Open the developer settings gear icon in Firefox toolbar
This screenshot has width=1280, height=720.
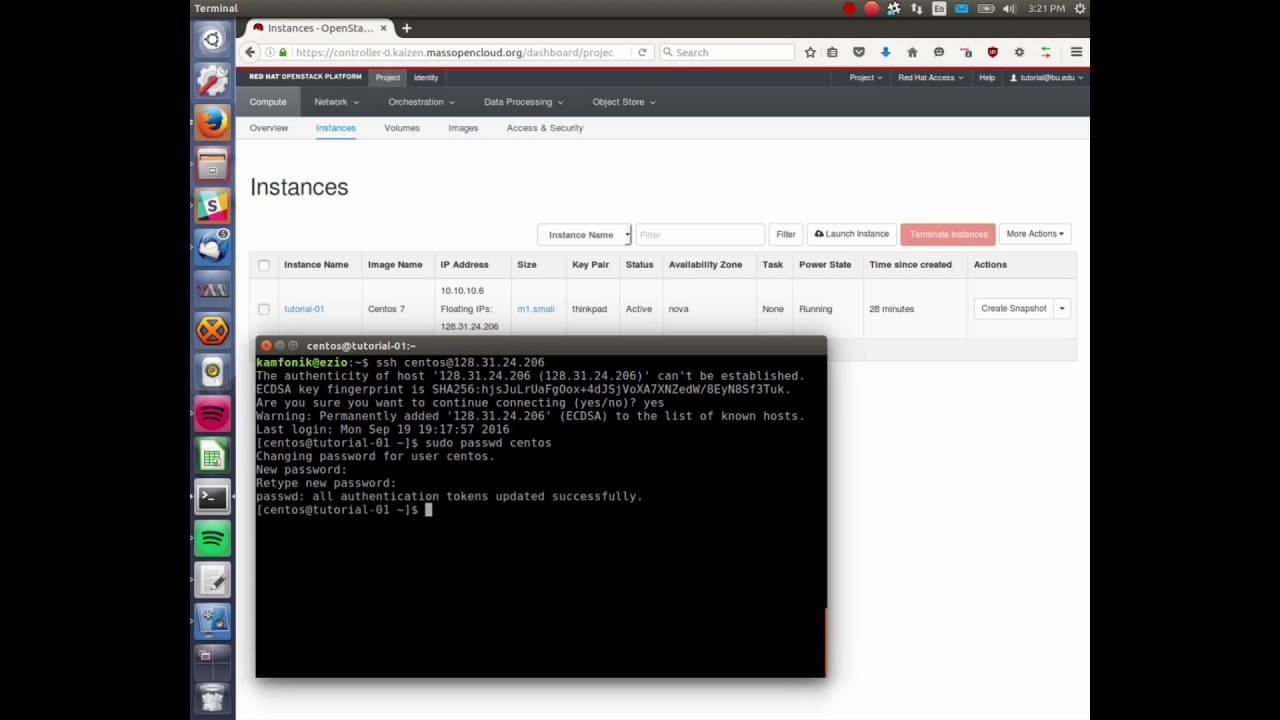click(1019, 52)
